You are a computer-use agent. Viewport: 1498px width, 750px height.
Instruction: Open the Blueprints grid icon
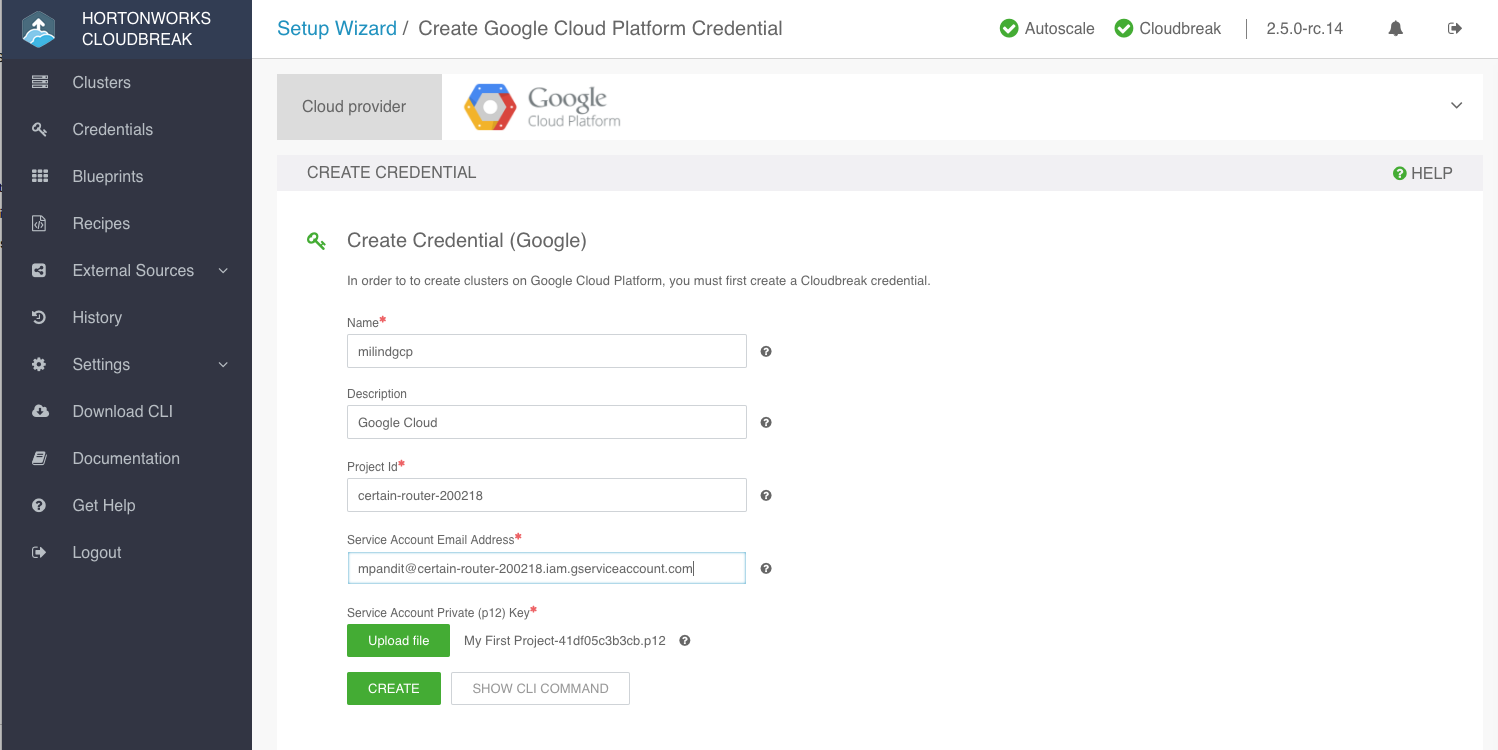tap(39, 176)
